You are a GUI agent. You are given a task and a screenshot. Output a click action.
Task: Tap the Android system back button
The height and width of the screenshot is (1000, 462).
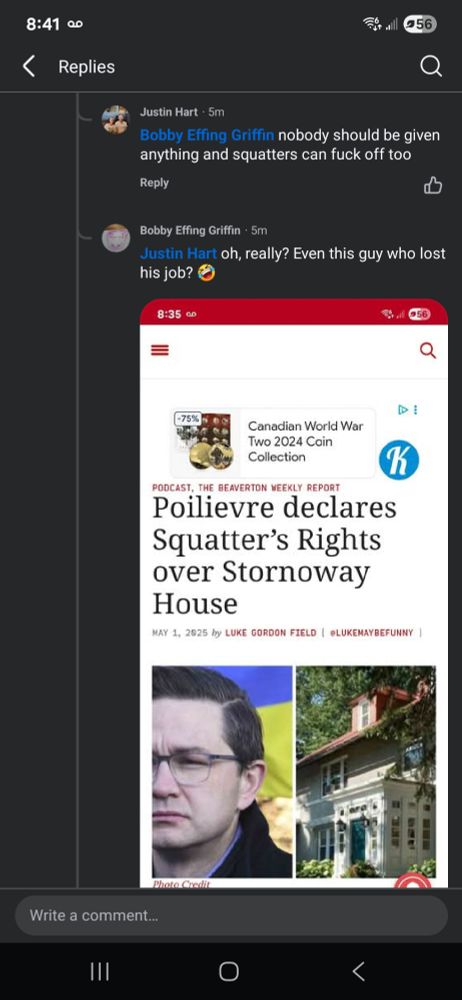[x=359, y=971]
